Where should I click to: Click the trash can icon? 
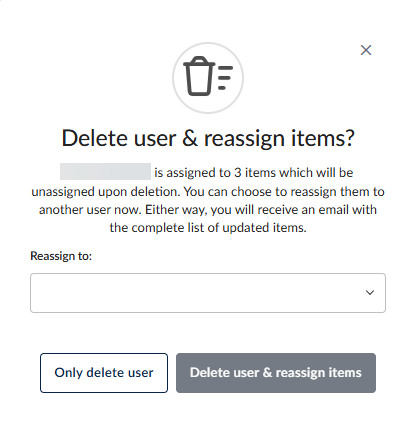(x=199, y=76)
